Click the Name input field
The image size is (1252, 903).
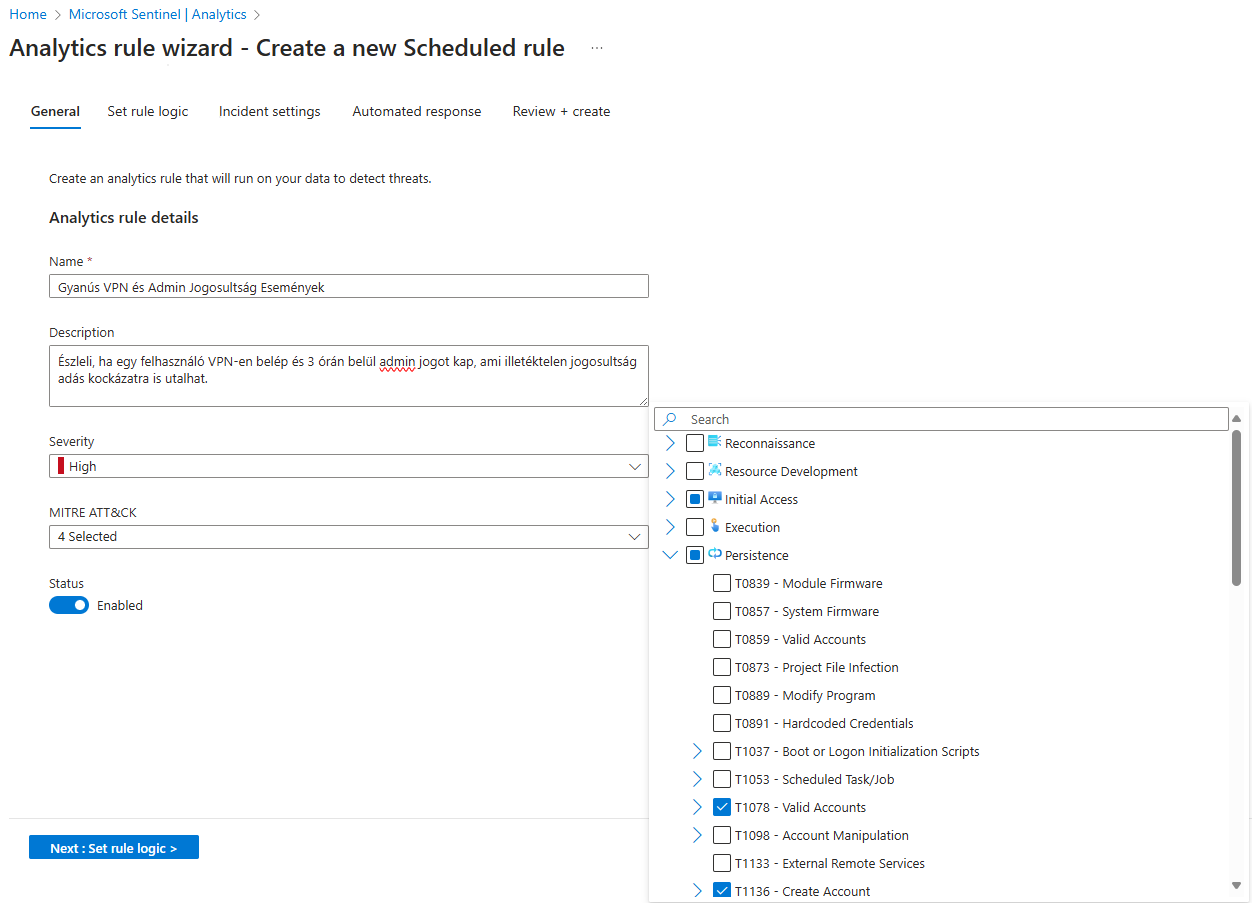tap(348, 287)
